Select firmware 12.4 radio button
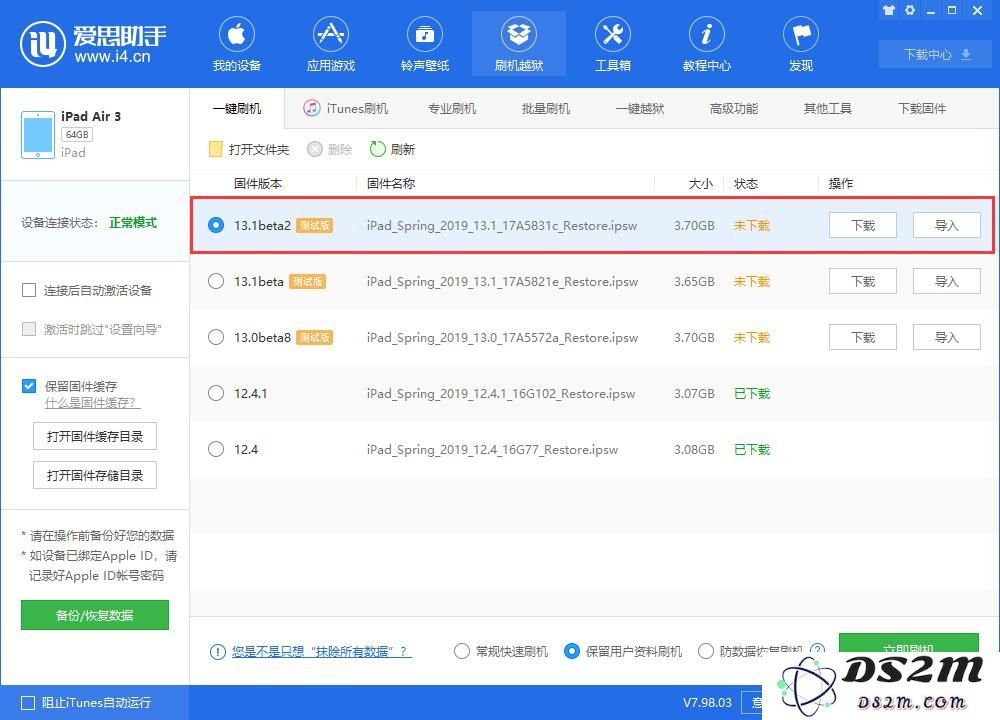This screenshot has height=720, width=1000. [x=216, y=449]
